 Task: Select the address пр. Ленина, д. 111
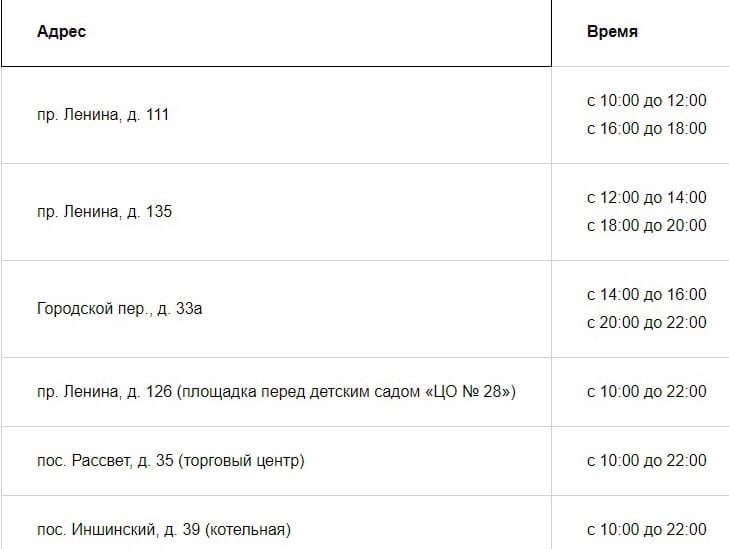[x=103, y=115]
